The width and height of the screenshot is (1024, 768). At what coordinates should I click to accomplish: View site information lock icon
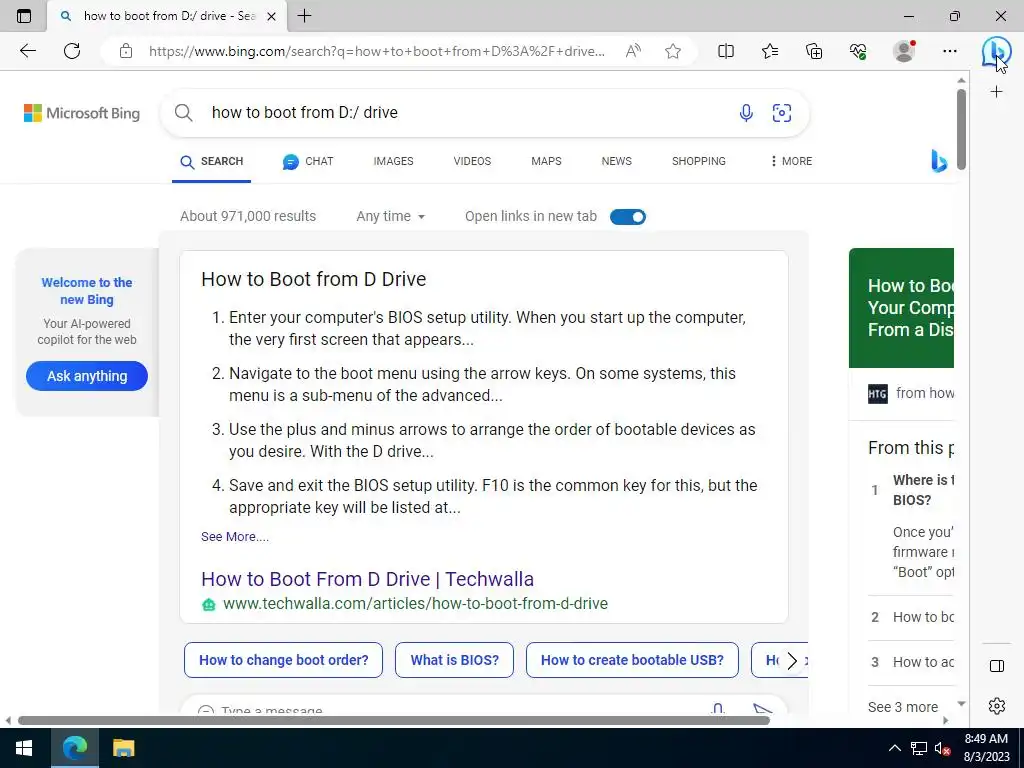coord(126,51)
